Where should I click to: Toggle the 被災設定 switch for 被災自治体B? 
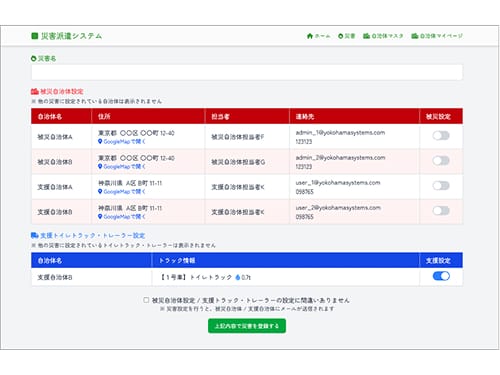(441, 161)
